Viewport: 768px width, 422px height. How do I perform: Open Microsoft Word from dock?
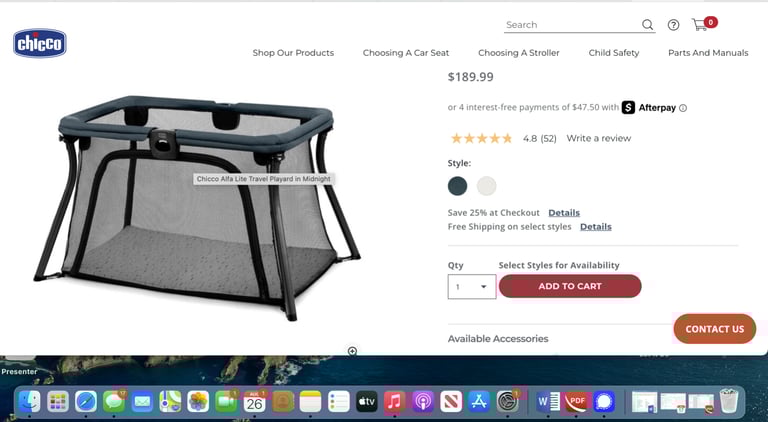coord(548,402)
